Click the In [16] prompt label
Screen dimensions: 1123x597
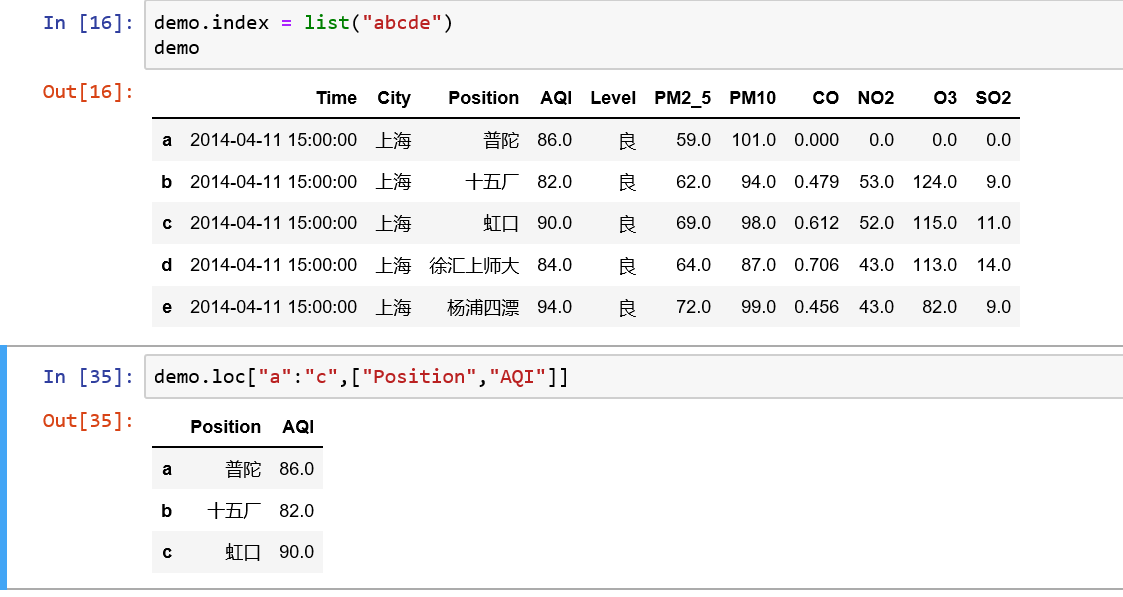click(x=88, y=23)
